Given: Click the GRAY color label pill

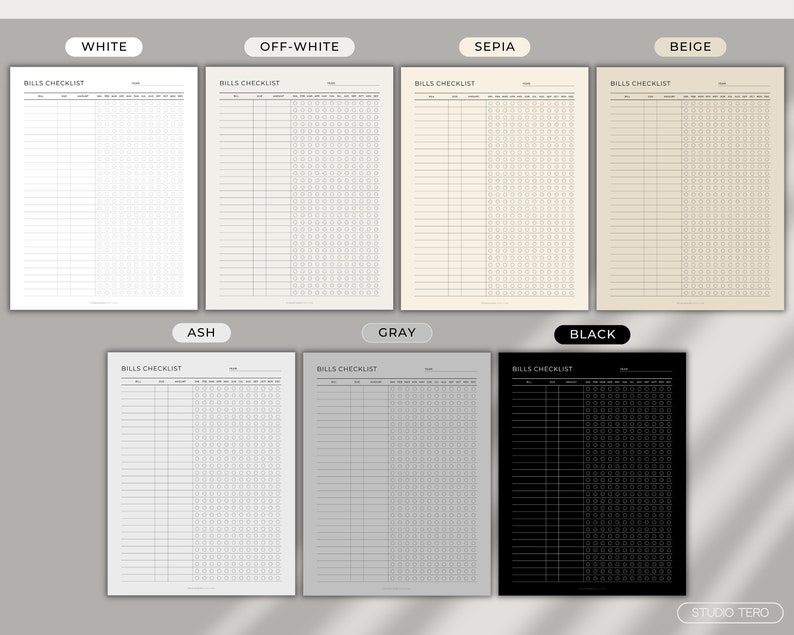Looking at the screenshot, I should (x=397, y=333).
